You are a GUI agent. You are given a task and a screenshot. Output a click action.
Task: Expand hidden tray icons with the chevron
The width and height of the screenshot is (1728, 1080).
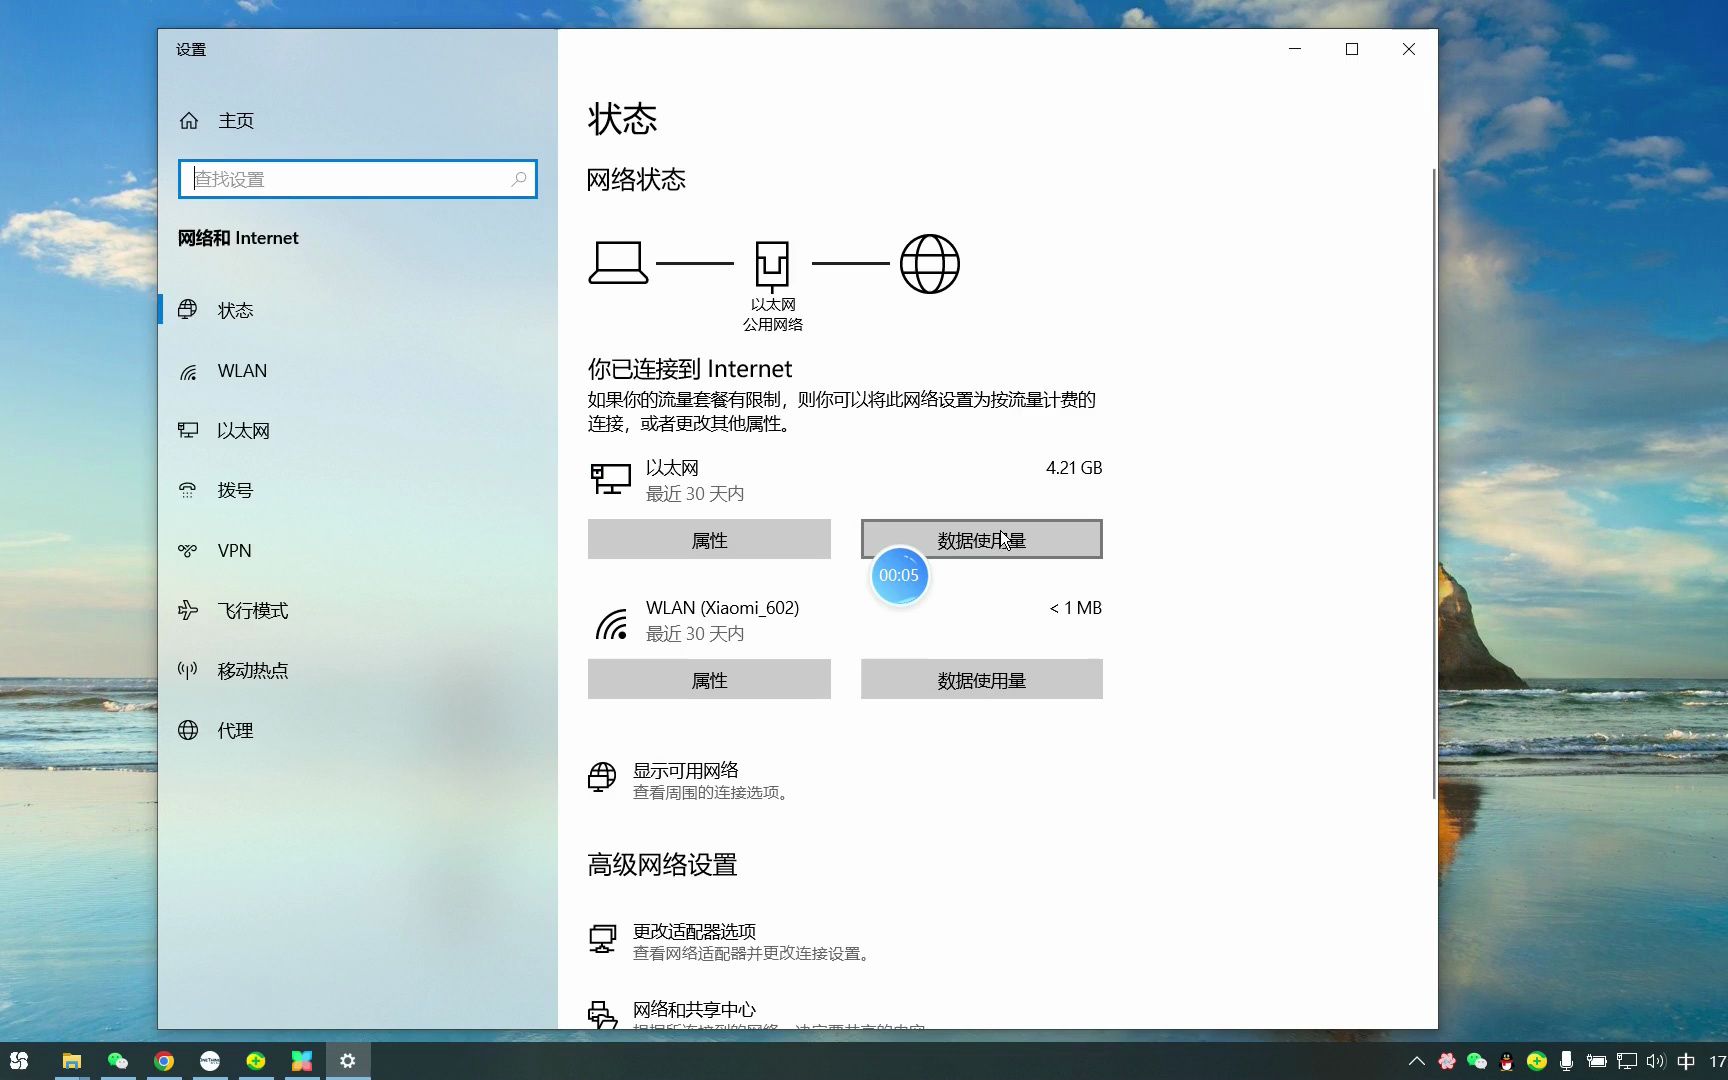click(x=1417, y=1061)
